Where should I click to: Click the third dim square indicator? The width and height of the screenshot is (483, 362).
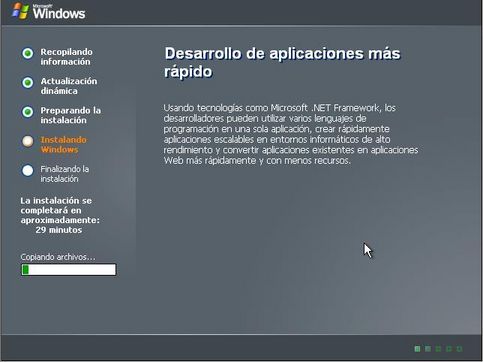click(x=438, y=349)
